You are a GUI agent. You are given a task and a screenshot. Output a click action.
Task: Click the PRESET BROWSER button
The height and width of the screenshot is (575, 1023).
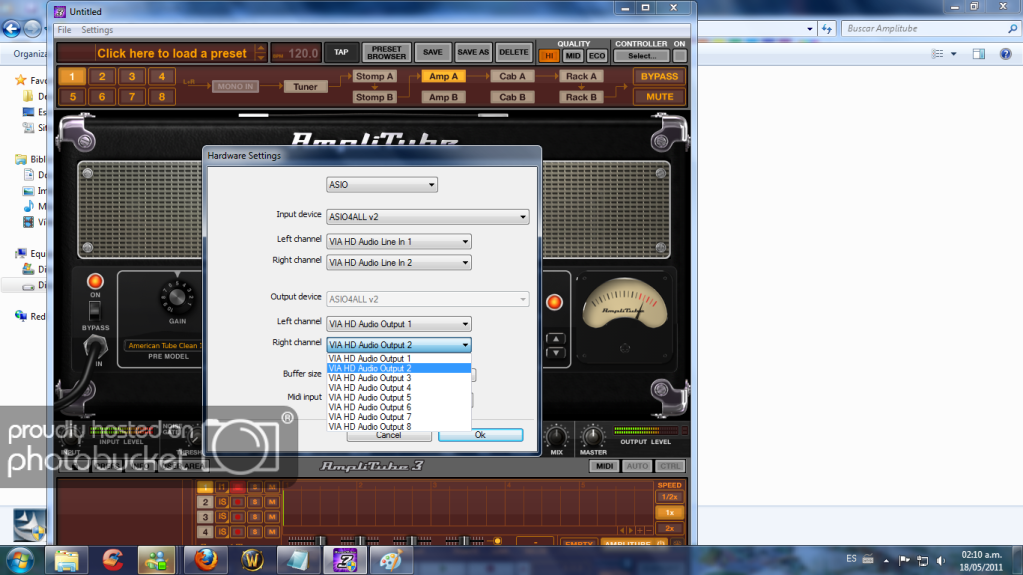click(386, 52)
